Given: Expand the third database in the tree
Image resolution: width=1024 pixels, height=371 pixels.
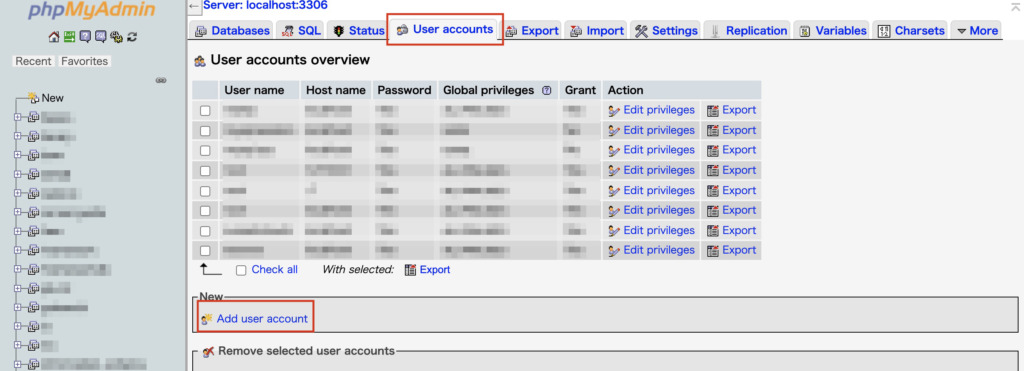Looking at the screenshot, I should [x=18, y=155].
